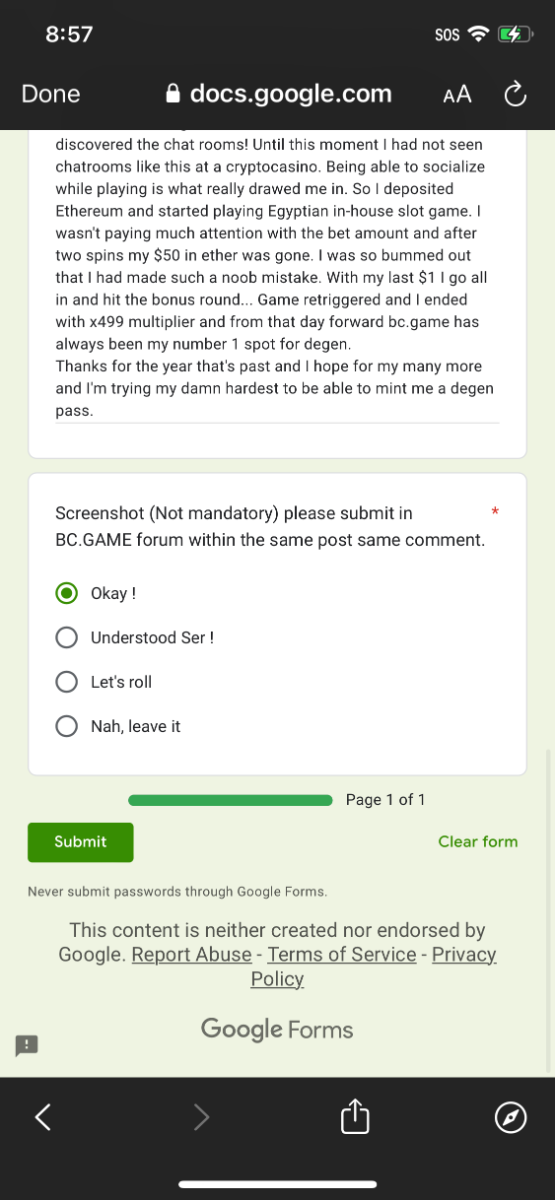Tap the lock icon beside docs.google.com
Viewport: 555px width, 1200px height.
[173, 94]
